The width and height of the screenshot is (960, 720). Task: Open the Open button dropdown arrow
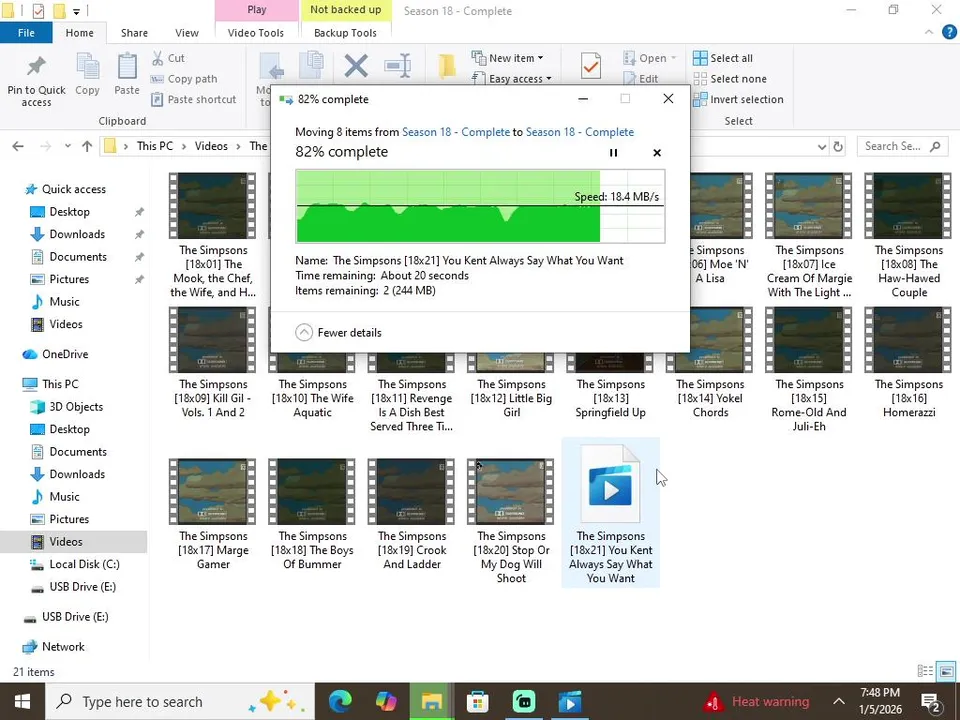(x=673, y=58)
